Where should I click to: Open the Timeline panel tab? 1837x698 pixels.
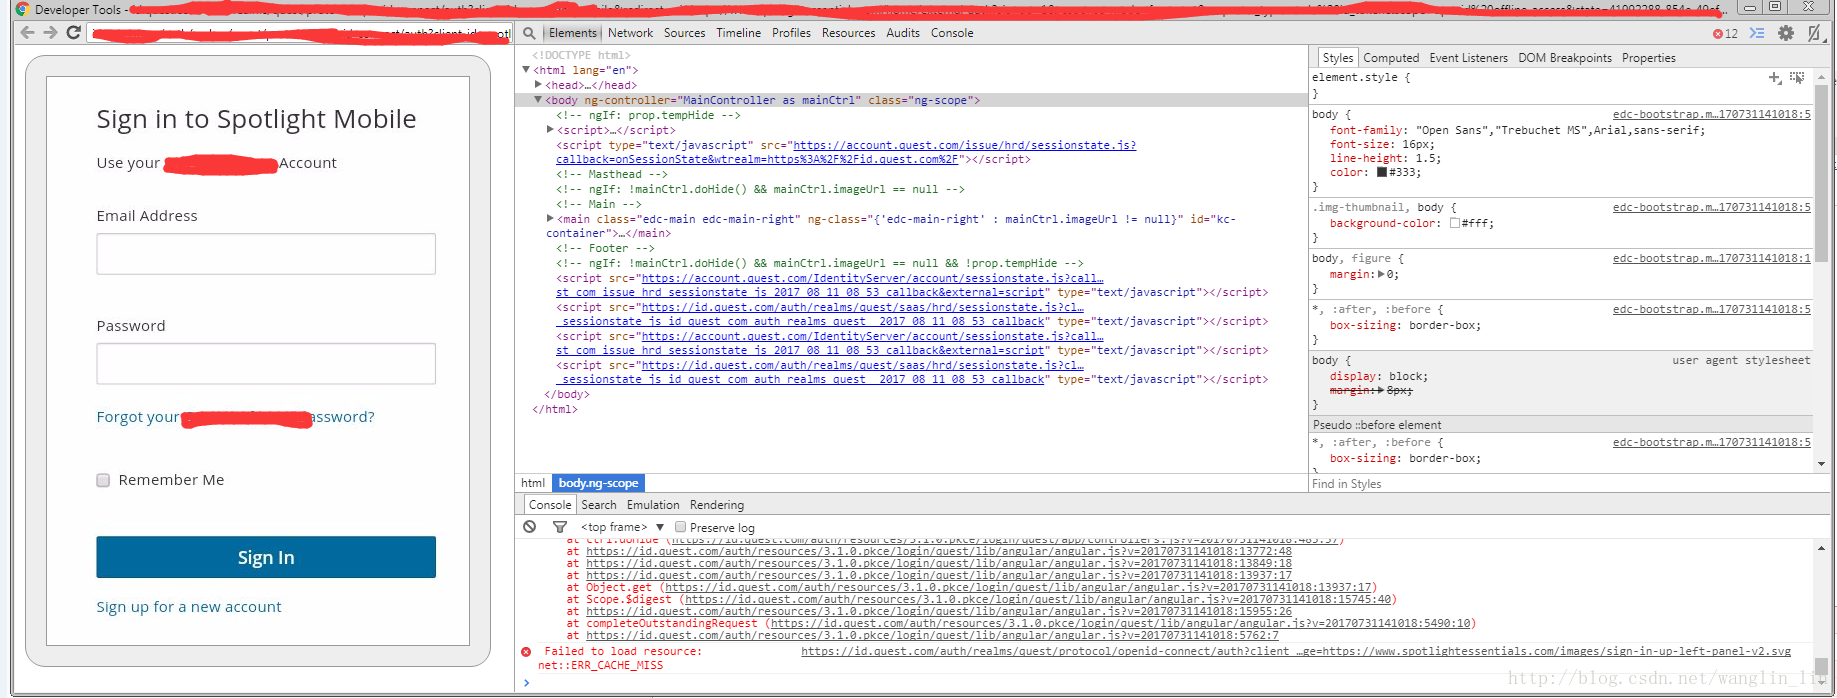click(x=739, y=33)
